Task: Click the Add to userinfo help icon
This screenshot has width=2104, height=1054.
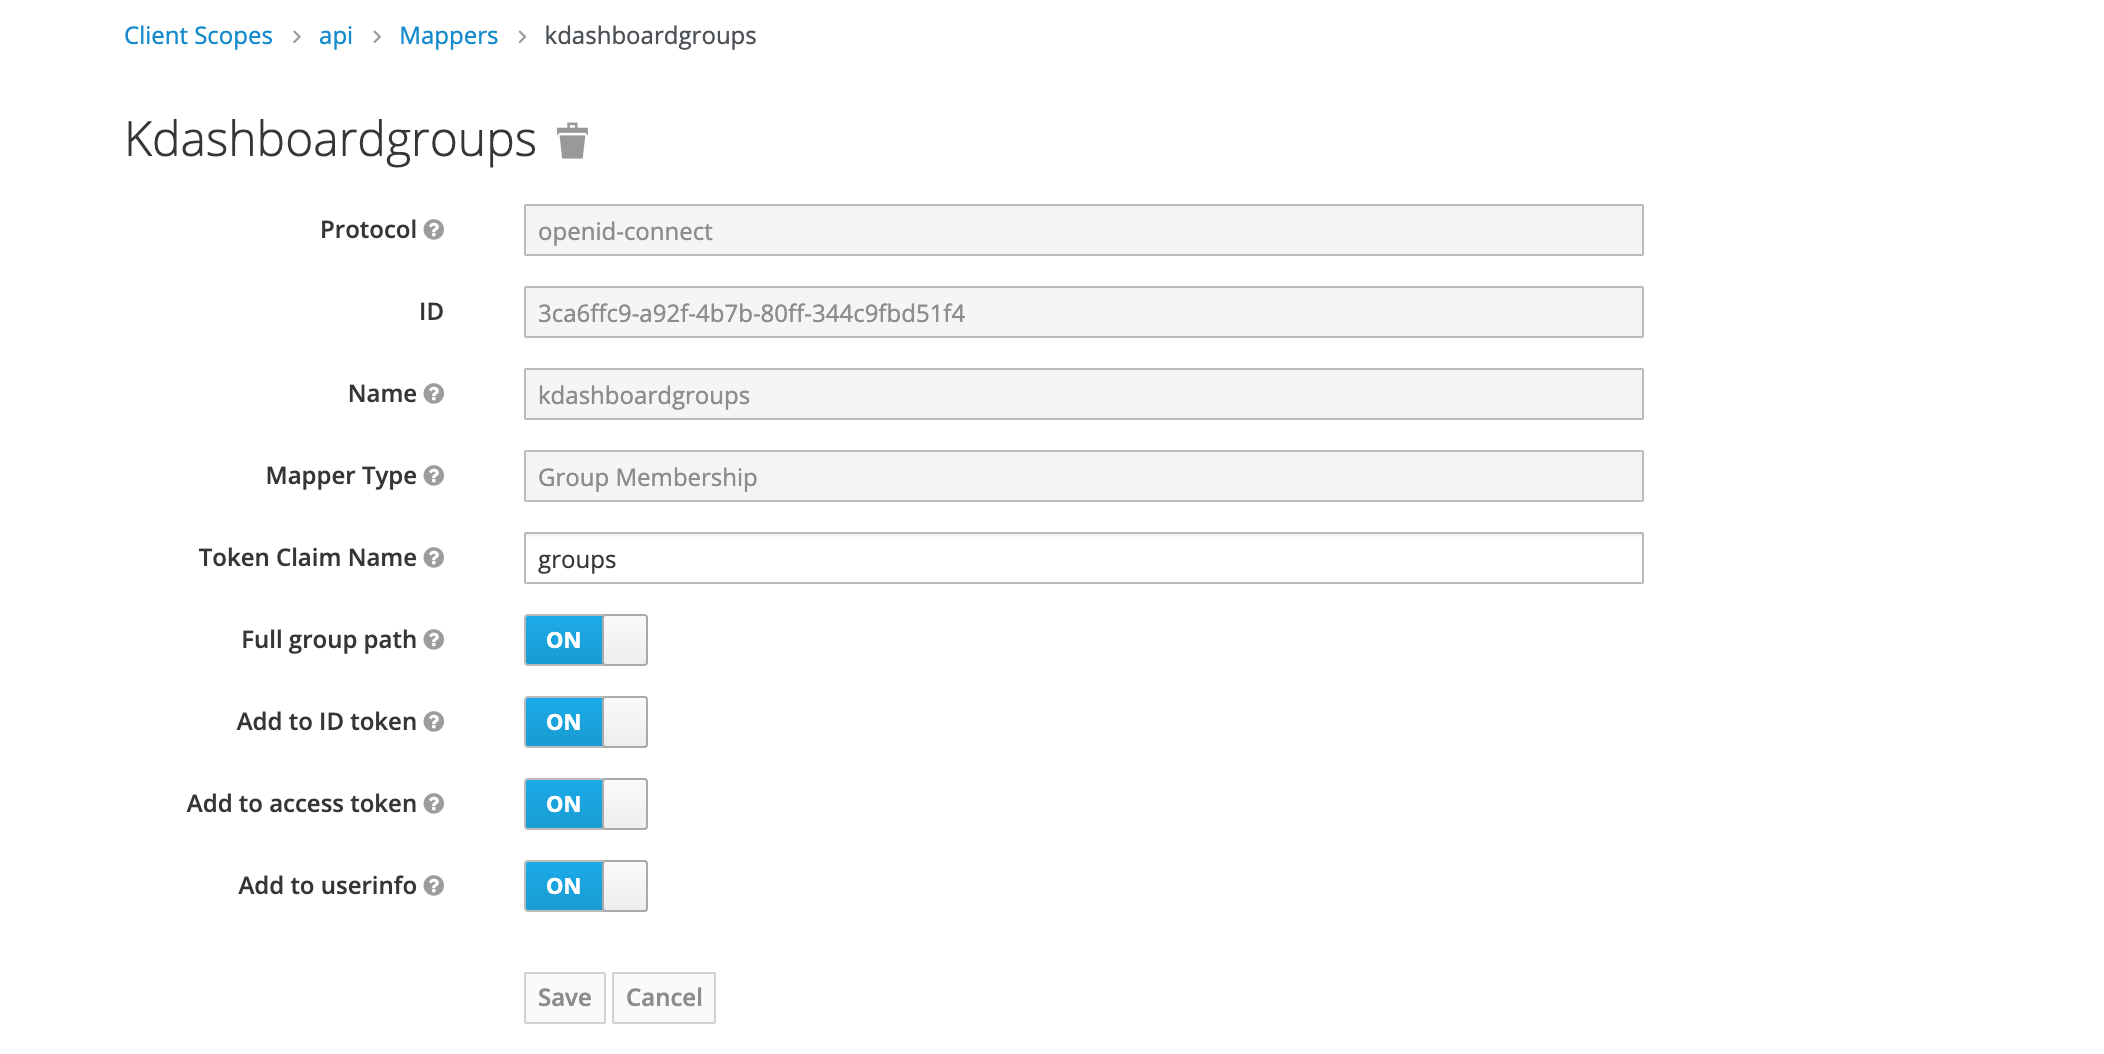Action: click(433, 886)
